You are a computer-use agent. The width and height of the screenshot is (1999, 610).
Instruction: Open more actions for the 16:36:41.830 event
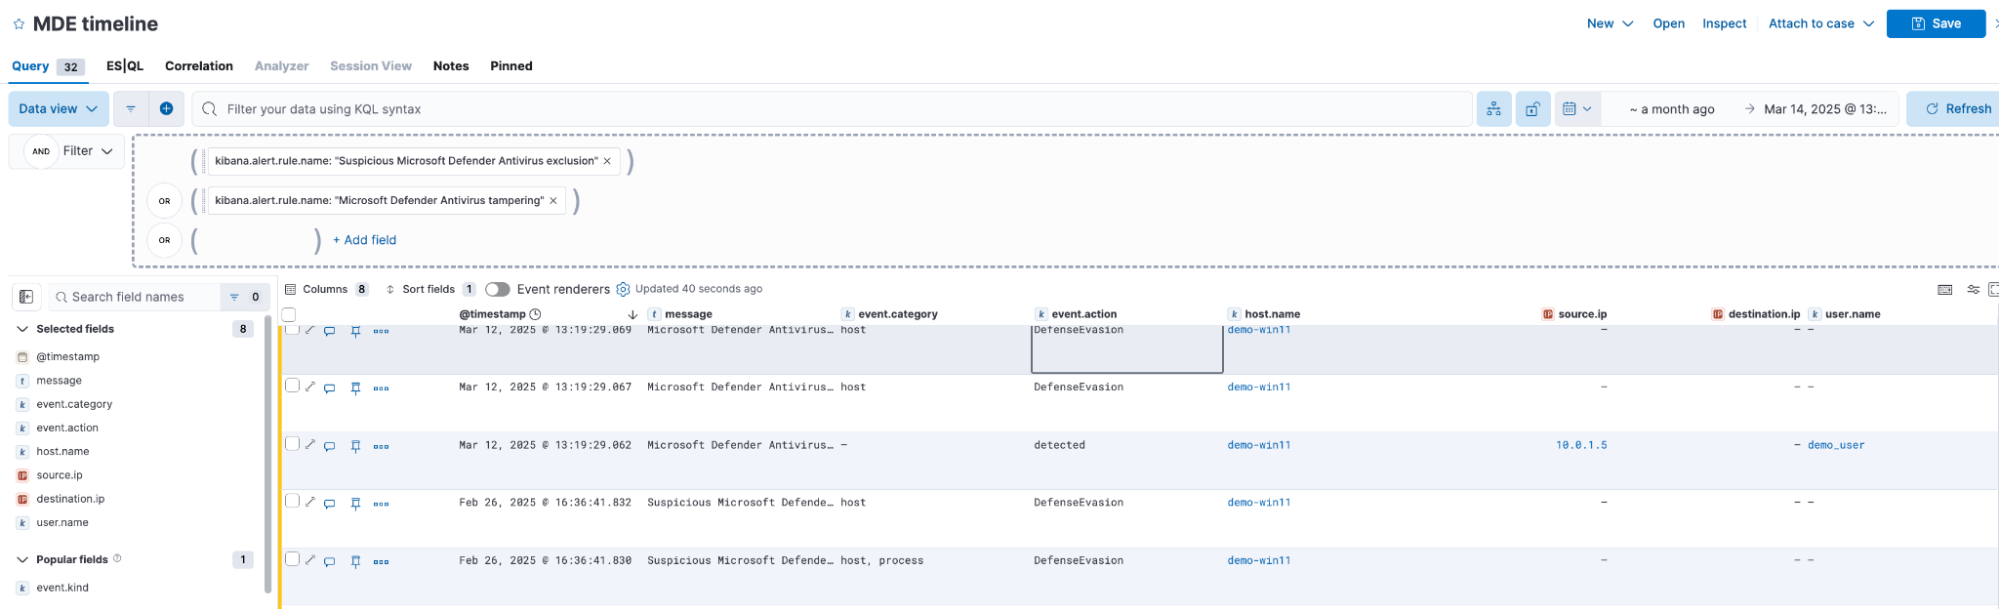coord(381,562)
